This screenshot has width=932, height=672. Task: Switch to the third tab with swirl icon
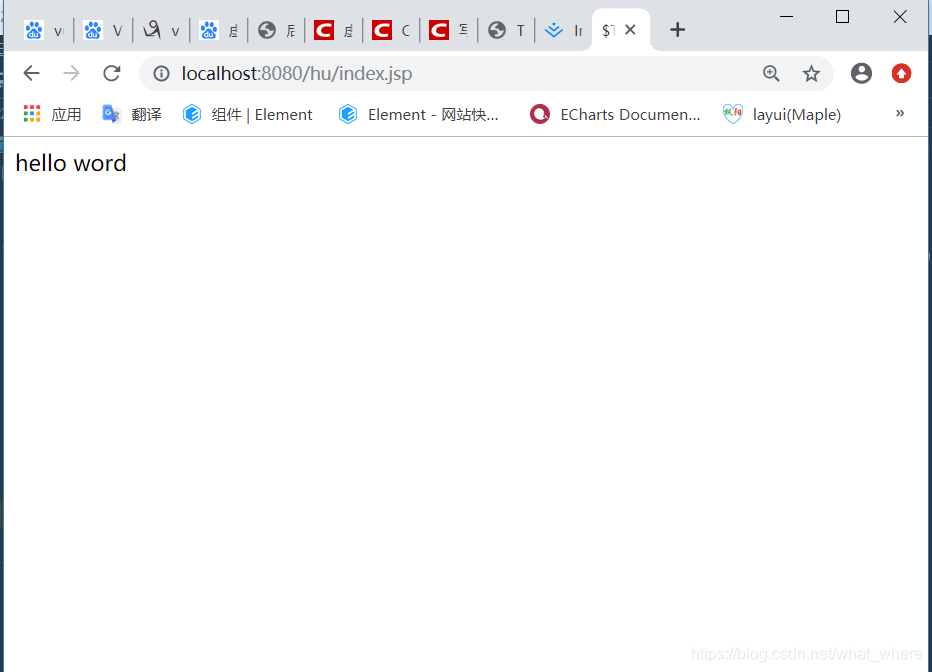160,30
